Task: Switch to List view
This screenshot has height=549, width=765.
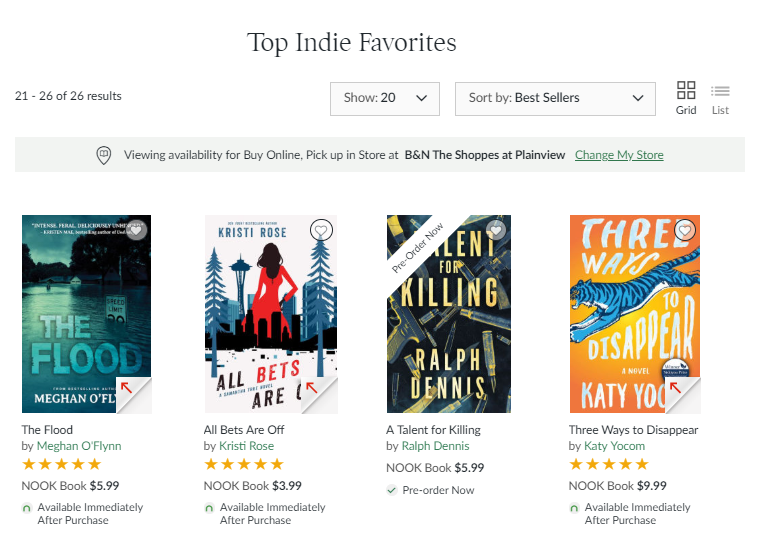Action: click(720, 100)
